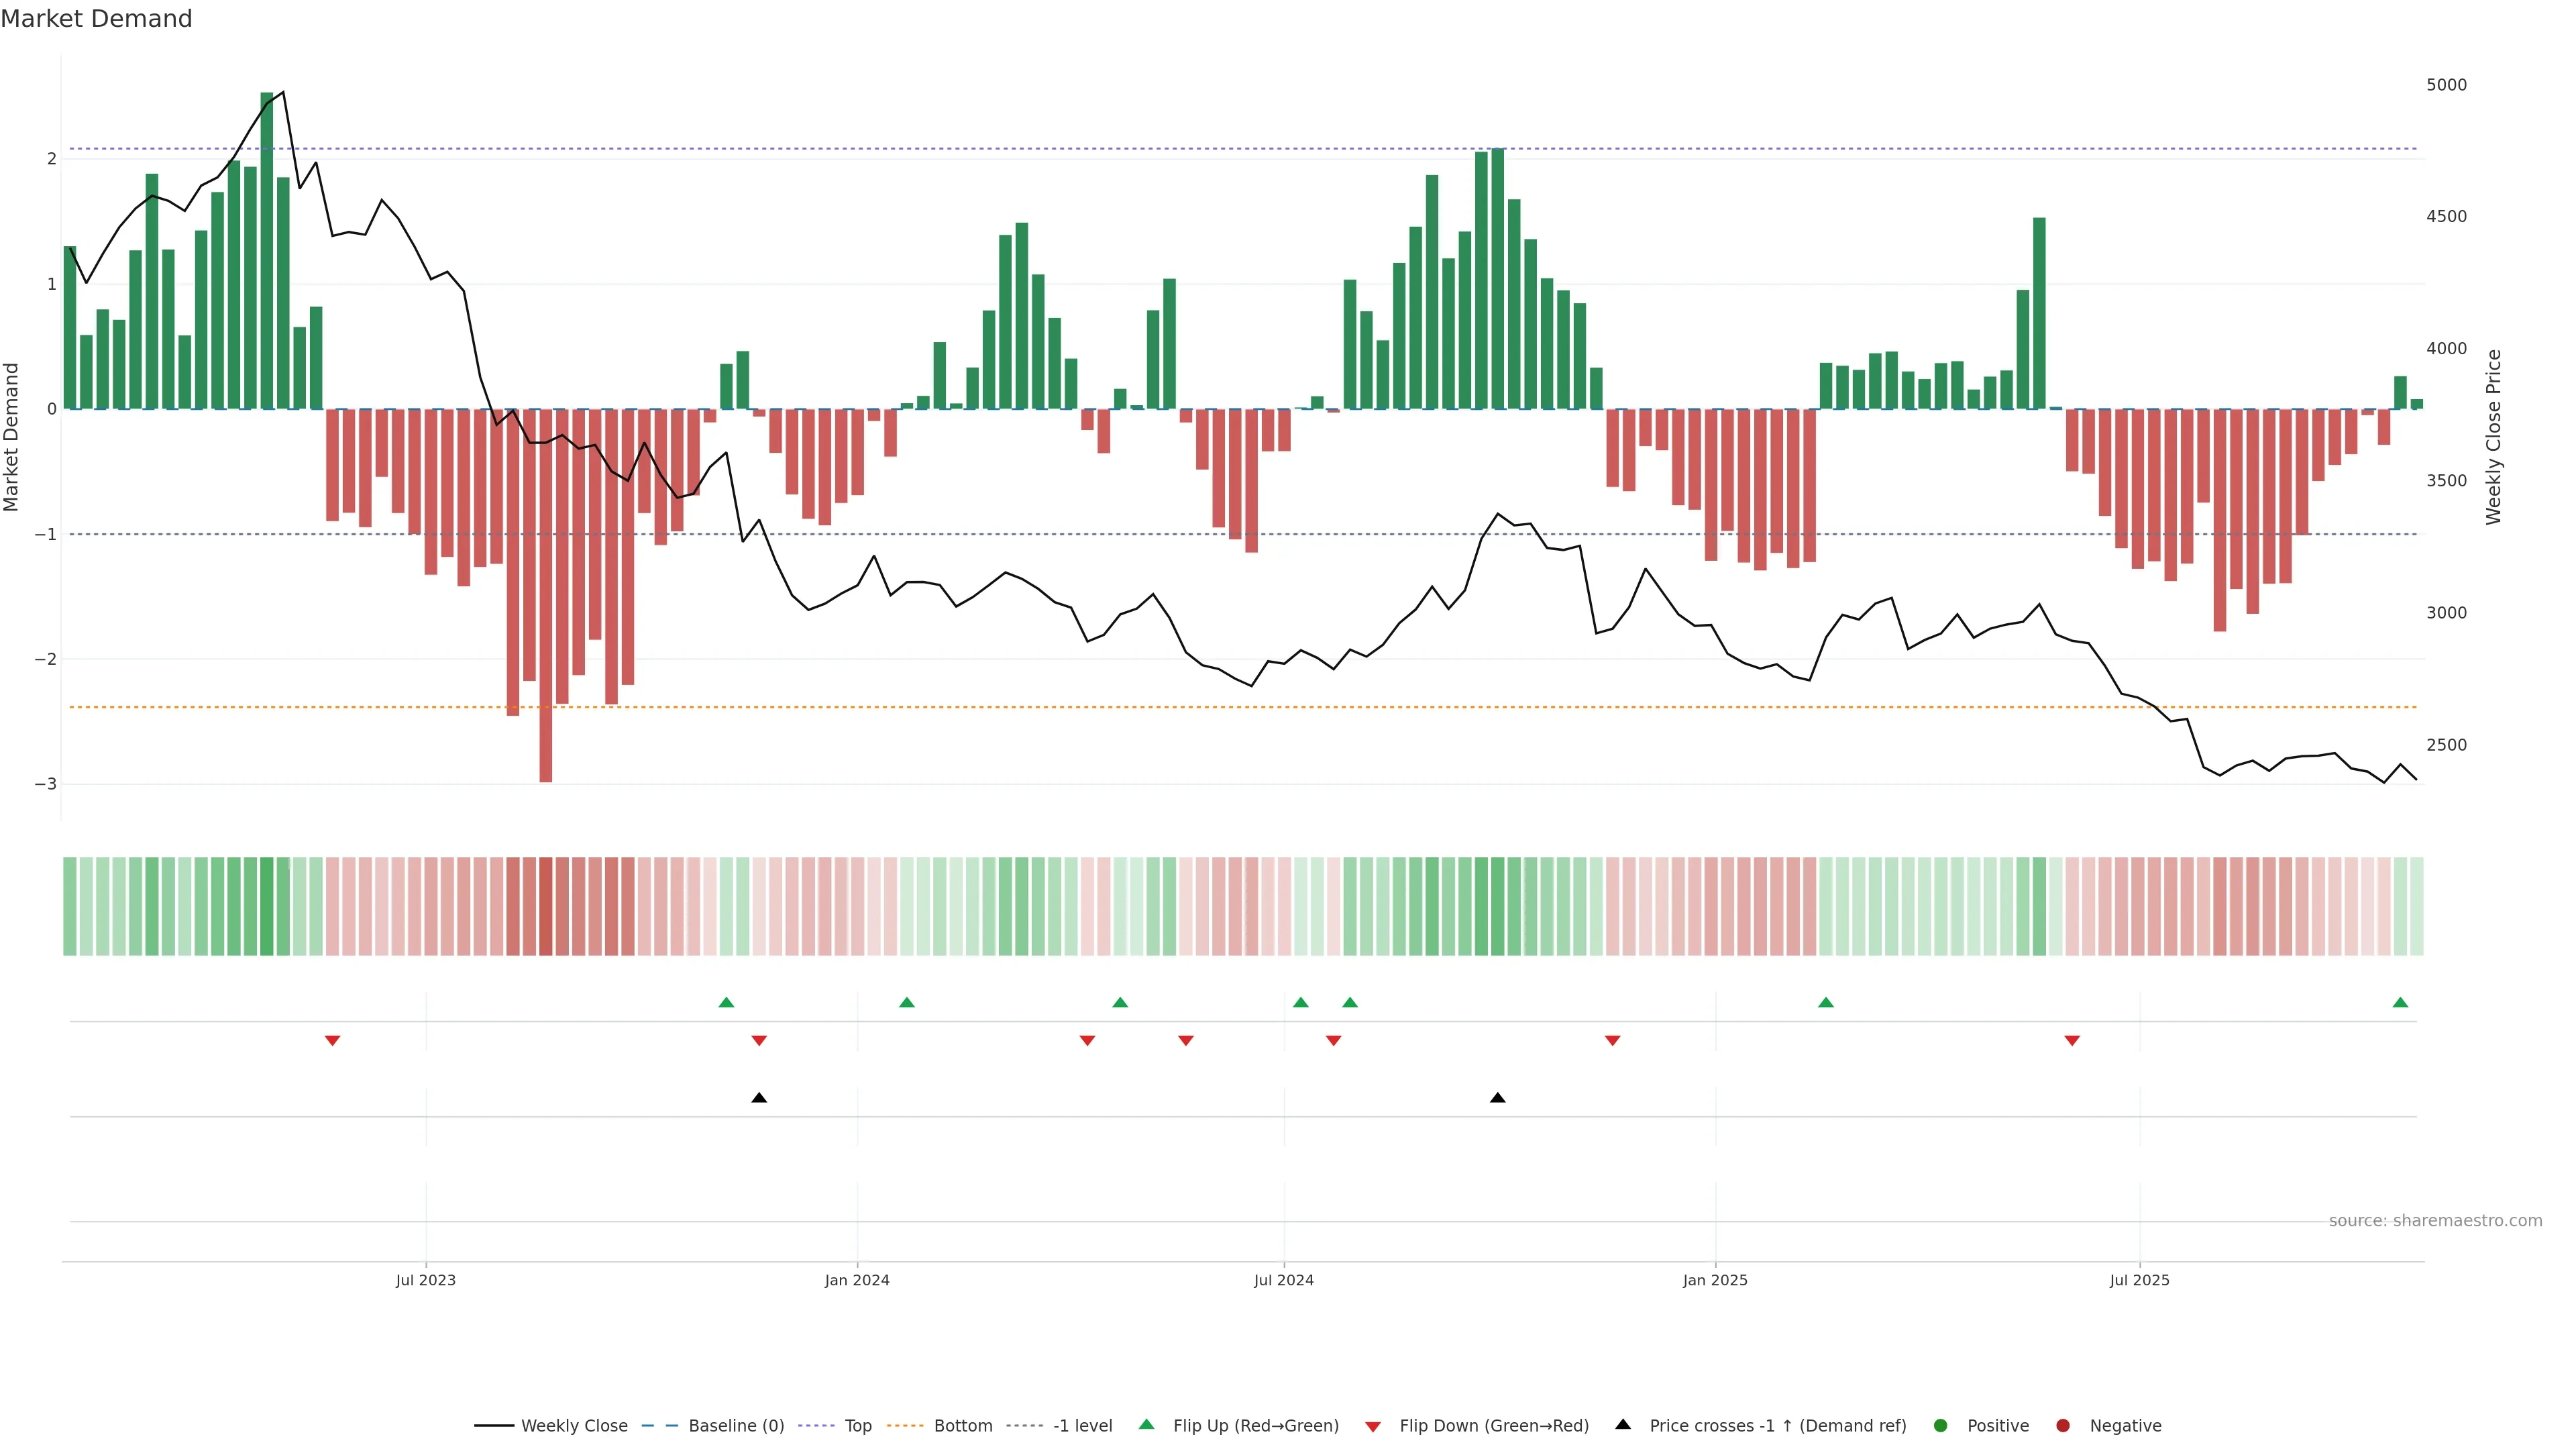Click Flip Up green triangle legend icon

click(x=1147, y=1425)
